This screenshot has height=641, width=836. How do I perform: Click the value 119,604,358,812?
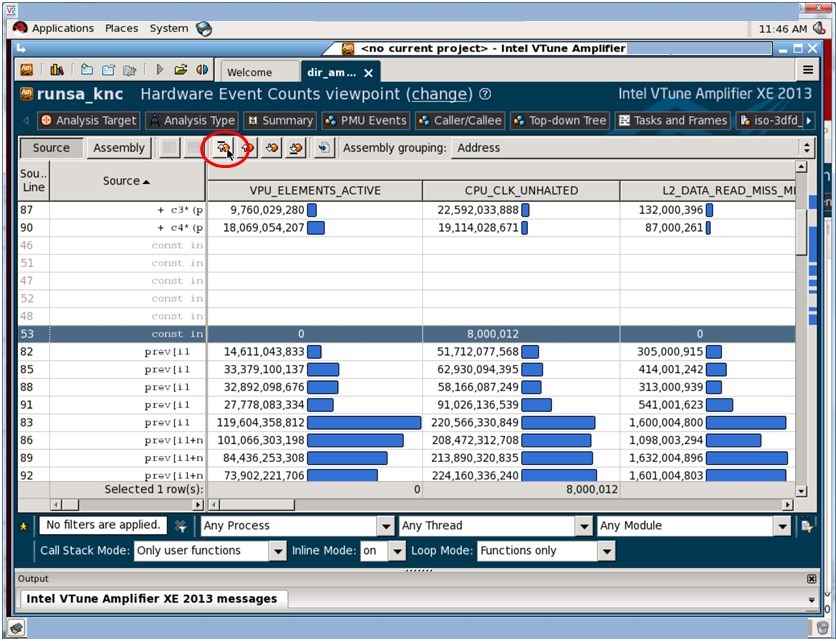point(261,423)
